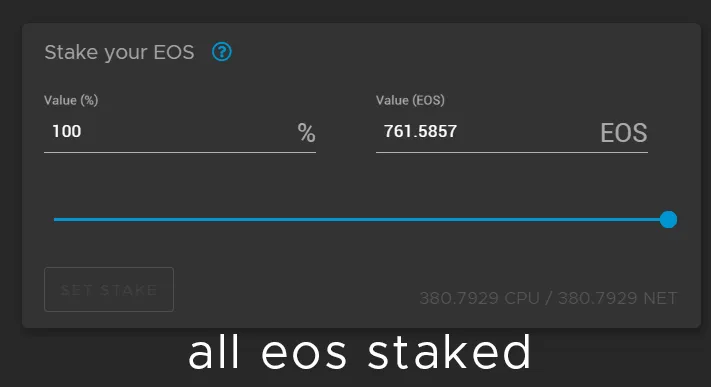Click the all eos staked caption

click(359, 353)
